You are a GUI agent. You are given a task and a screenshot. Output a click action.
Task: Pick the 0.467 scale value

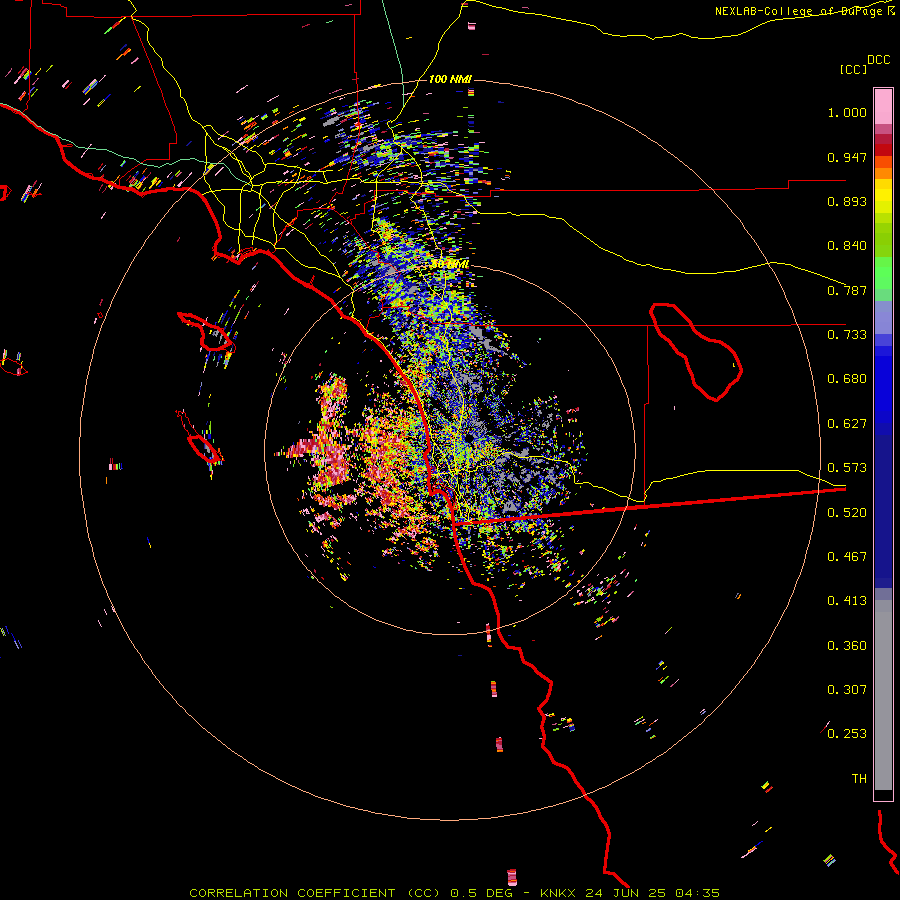(x=847, y=557)
